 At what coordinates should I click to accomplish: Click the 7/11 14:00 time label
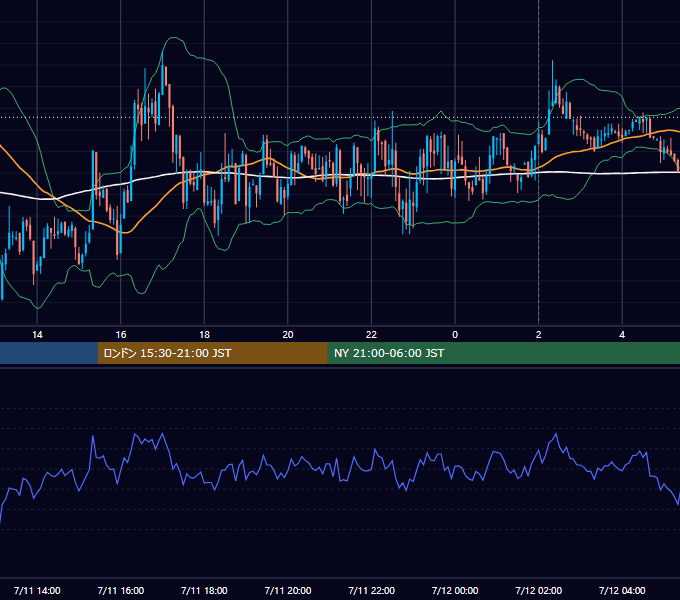point(37,590)
